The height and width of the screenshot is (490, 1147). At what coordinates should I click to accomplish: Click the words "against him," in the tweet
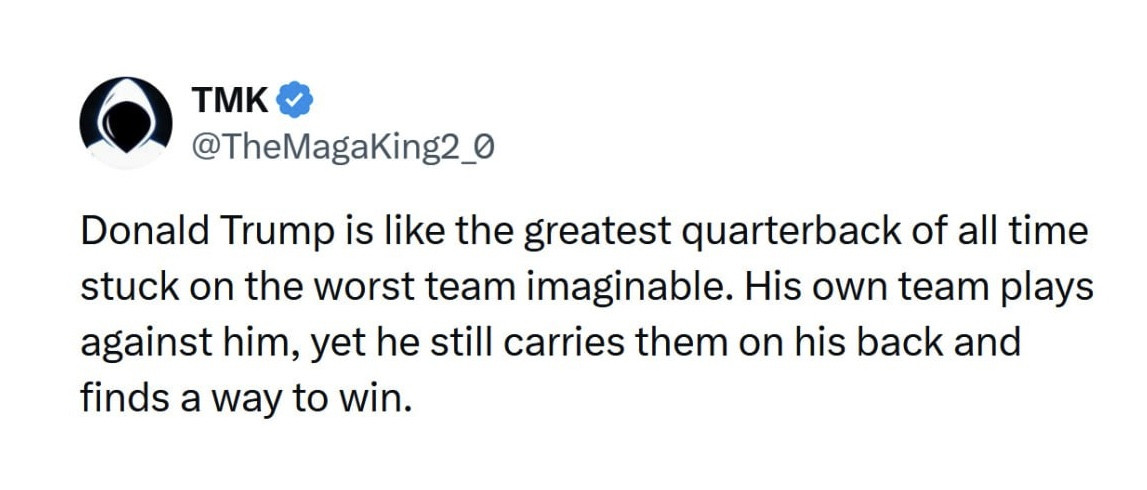186,344
